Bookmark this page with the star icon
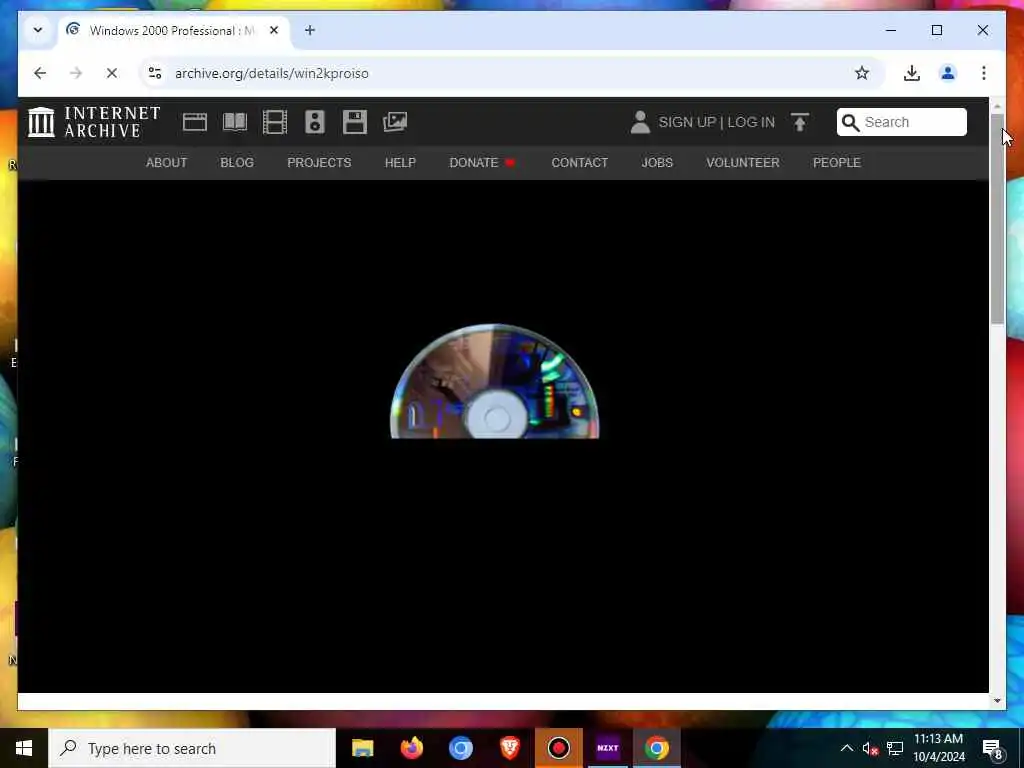1024x768 pixels. click(862, 73)
